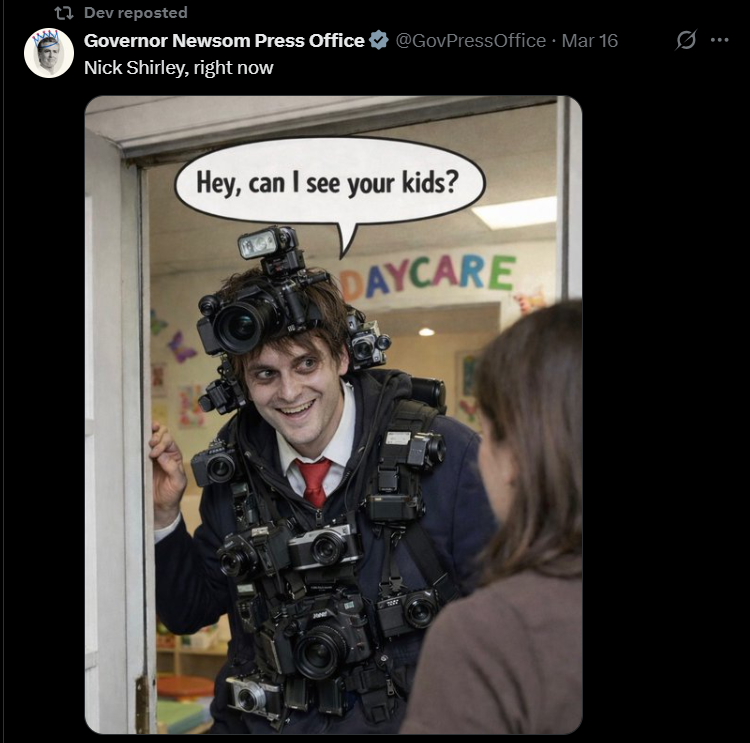Click the colorful DAYCARE sign in the image
The width and height of the screenshot is (750, 743).
(428, 275)
